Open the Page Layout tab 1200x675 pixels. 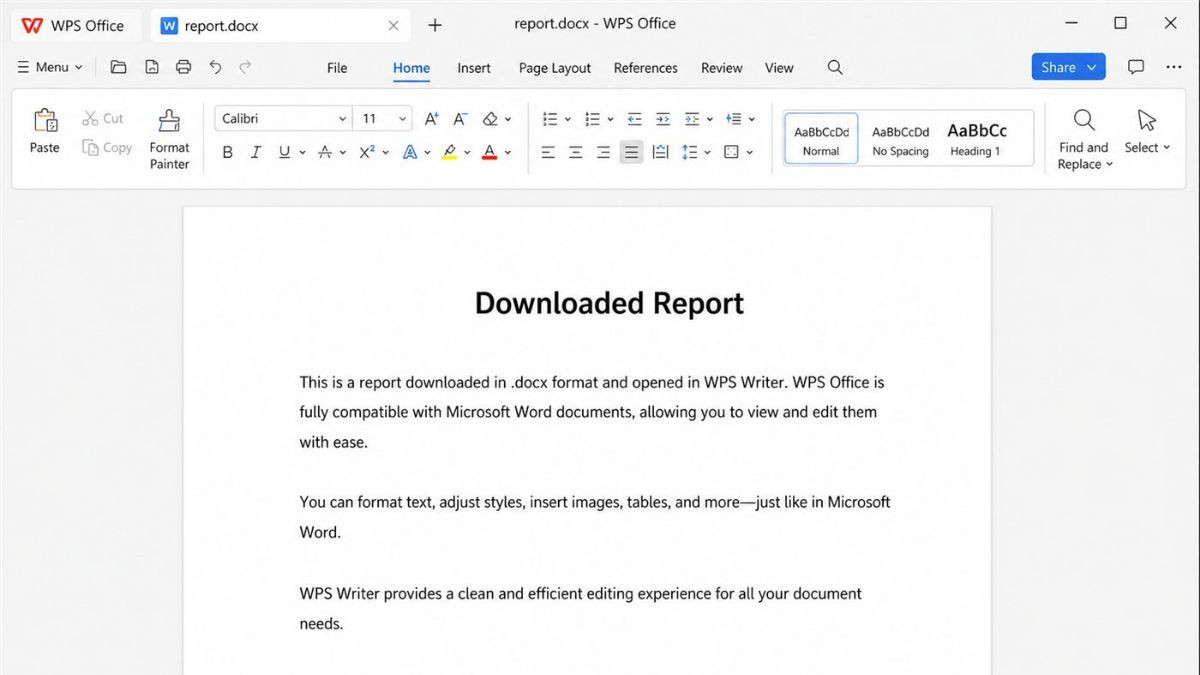click(x=555, y=68)
